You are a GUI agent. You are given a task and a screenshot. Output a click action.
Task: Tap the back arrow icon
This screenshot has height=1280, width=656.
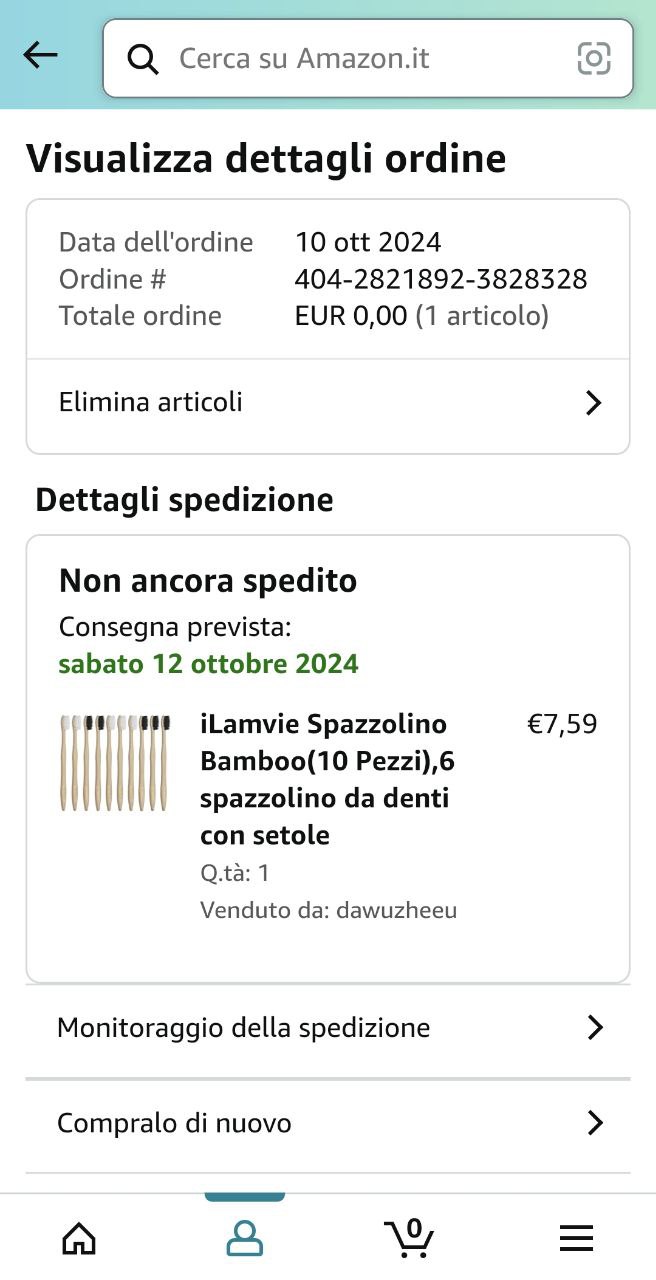pyautogui.click(x=40, y=56)
